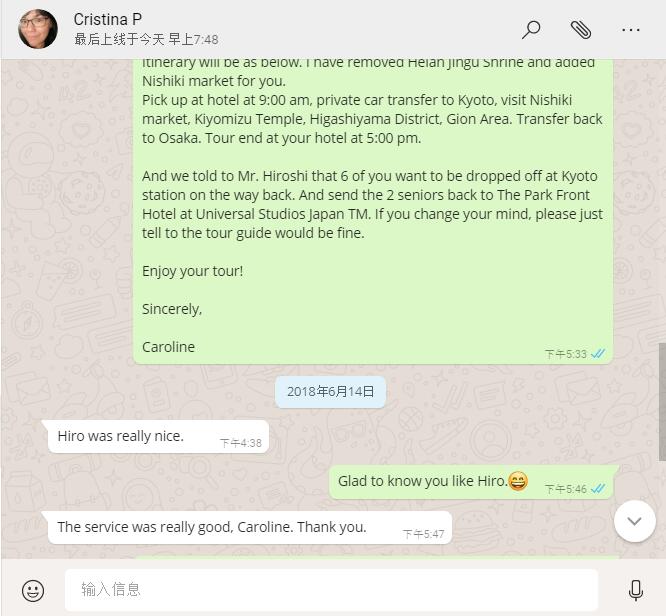Click blue double-check ticks on Caroline message
666x616 pixels.
click(598, 353)
